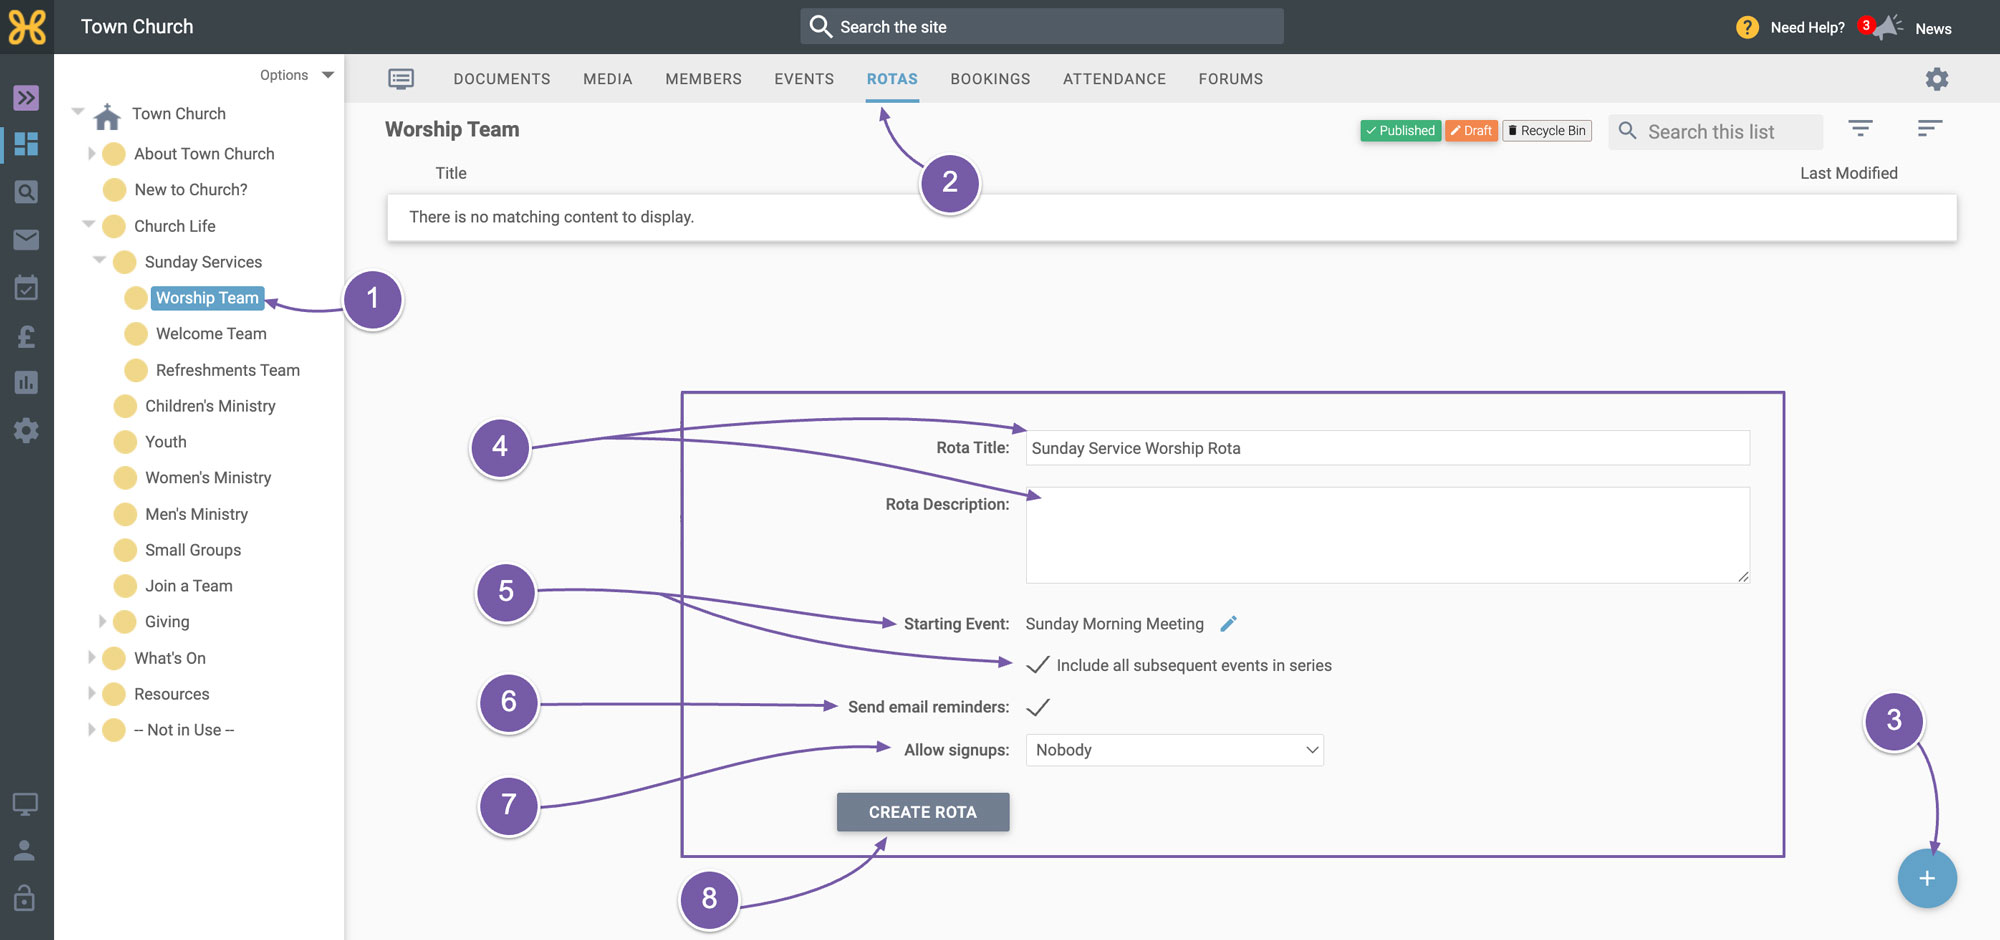Uncheck Send email reminders
The height and width of the screenshot is (940, 2000).
point(1038,708)
